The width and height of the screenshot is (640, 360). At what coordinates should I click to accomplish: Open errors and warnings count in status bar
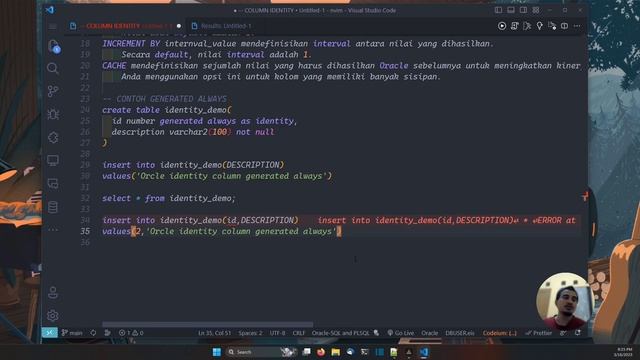point(131,333)
